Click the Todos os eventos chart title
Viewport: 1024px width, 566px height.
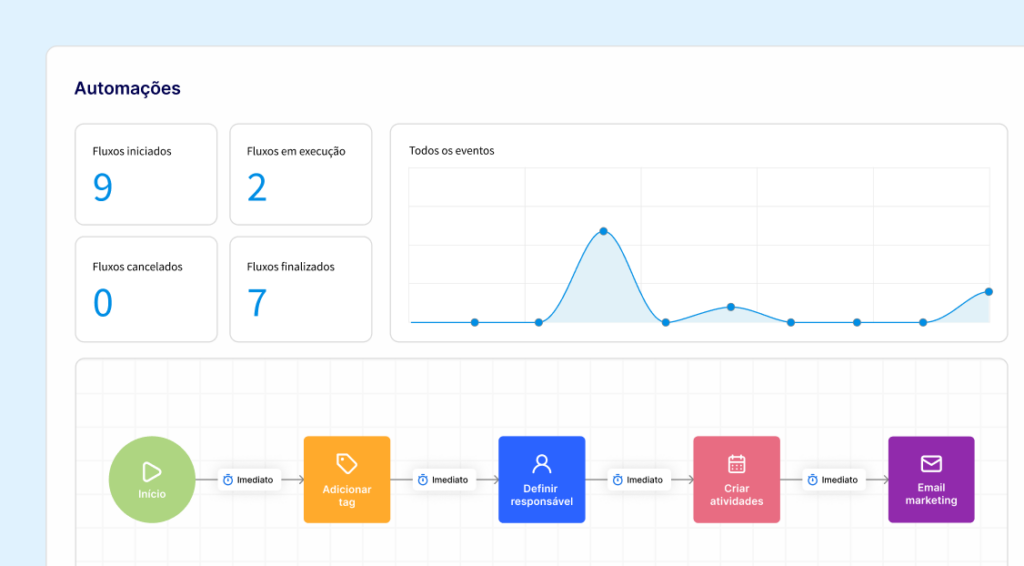point(451,151)
